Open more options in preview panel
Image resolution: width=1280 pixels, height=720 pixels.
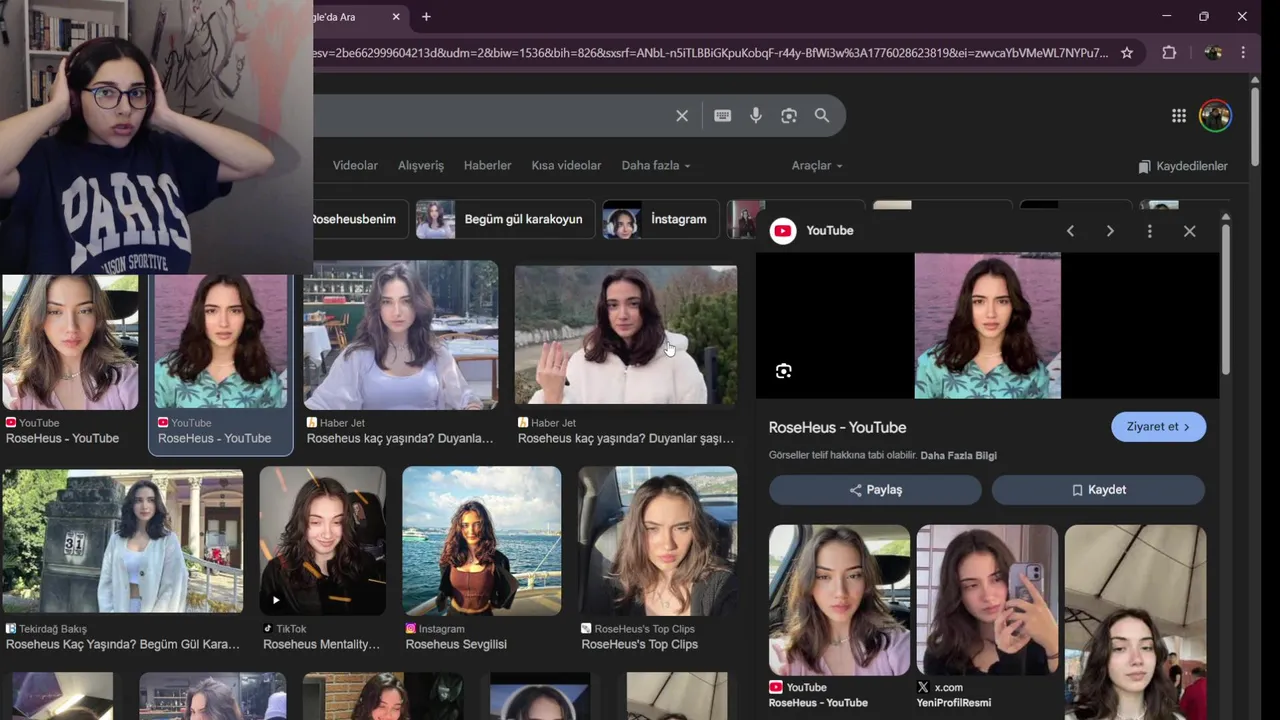1150,231
